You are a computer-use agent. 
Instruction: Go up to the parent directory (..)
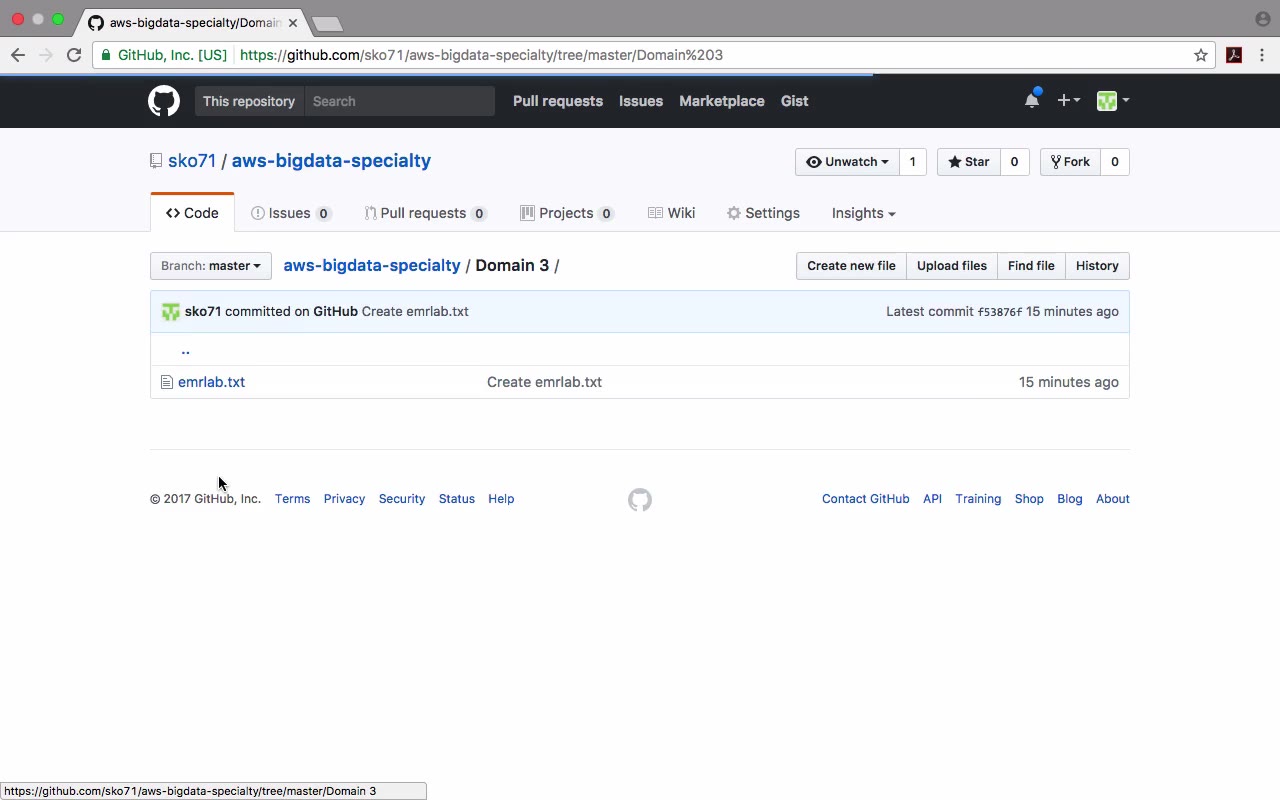(185, 350)
